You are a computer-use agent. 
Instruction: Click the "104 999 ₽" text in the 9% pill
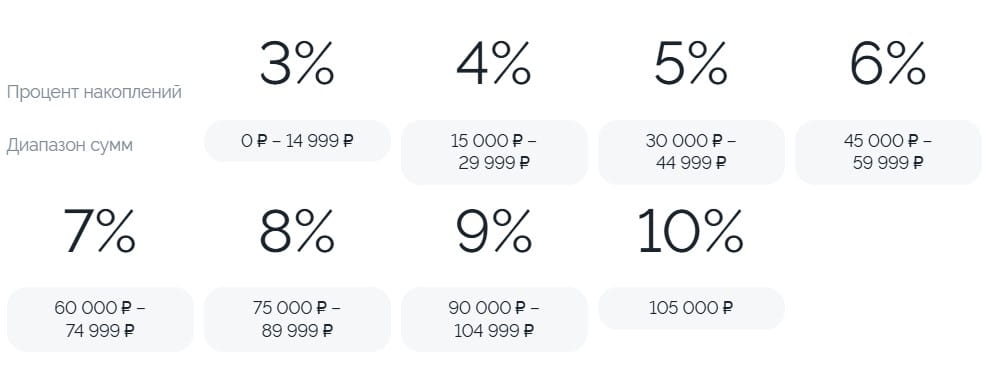[494, 330]
